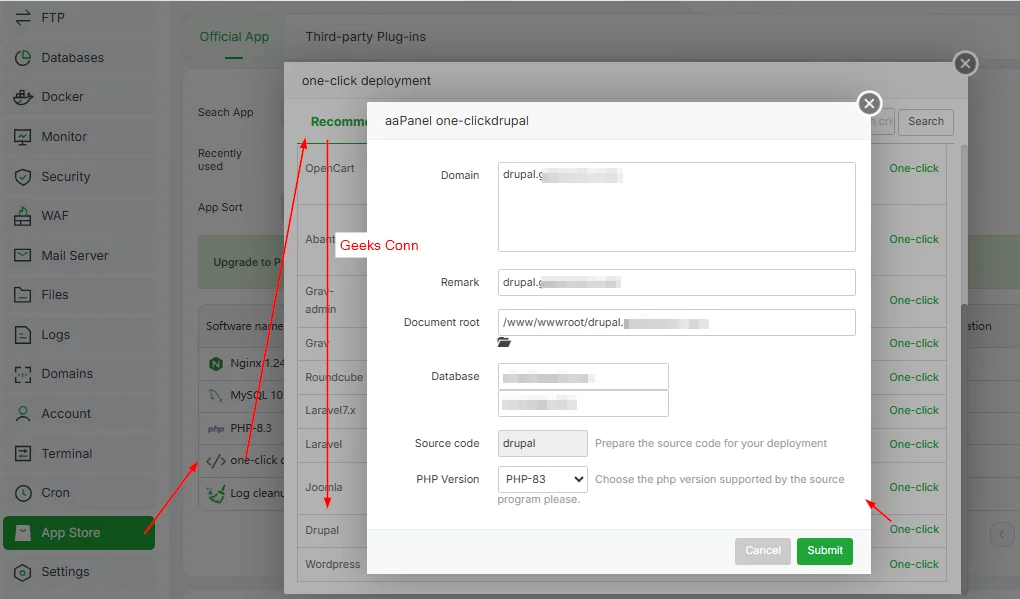
Task: Open the Cron clock icon
Action: (x=23, y=493)
